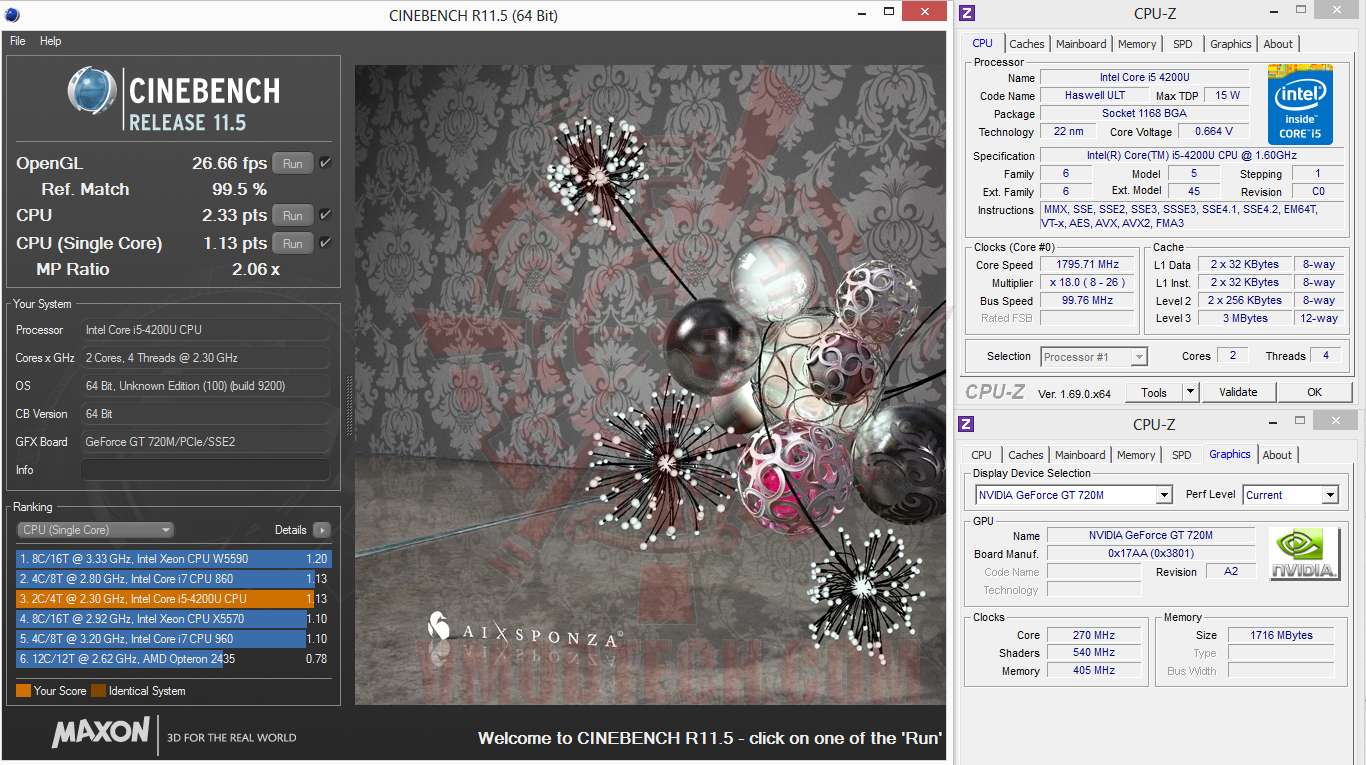Viewport: 1366px width, 765px height.
Task: Click the CPU-Z icon of the upper window
Action: (x=966, y=13)
